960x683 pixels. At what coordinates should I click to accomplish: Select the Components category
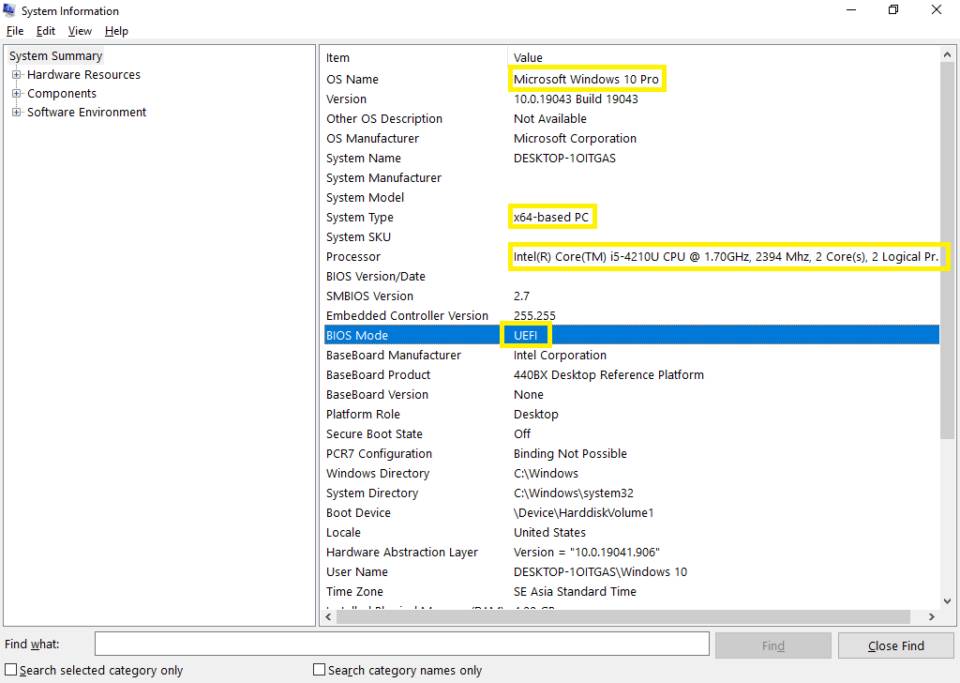click(x=62, y=94)
